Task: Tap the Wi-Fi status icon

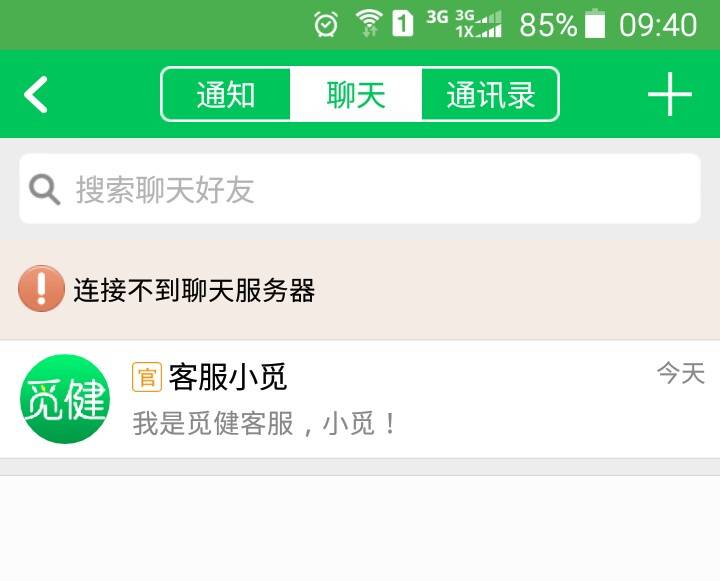Action: (369, 23)
